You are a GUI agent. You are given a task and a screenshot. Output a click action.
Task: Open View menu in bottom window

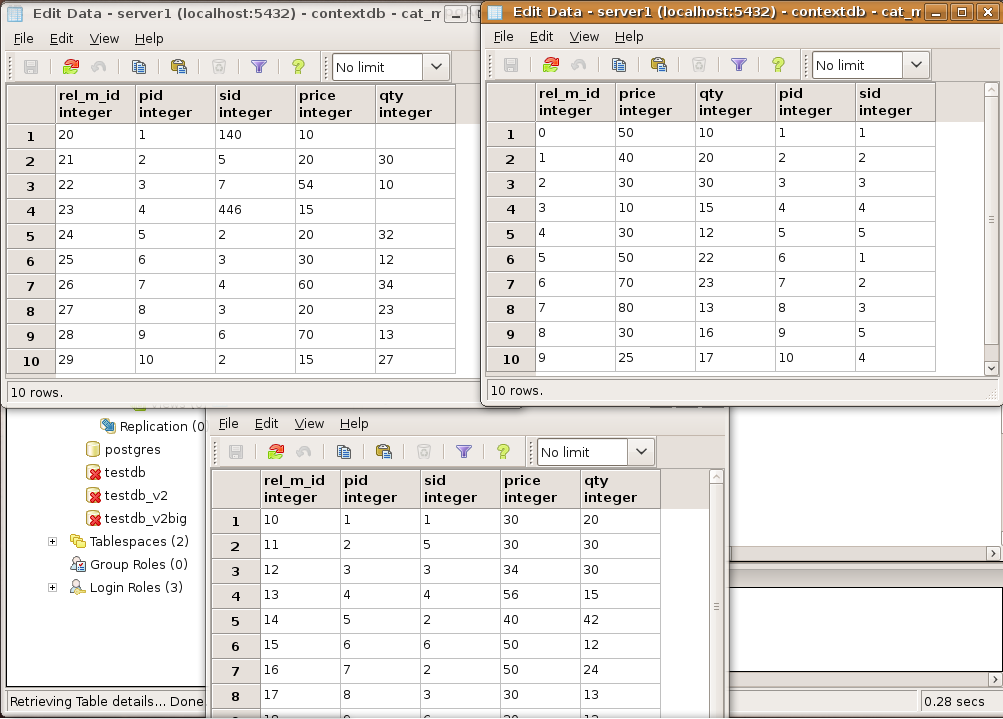point(309,423)
